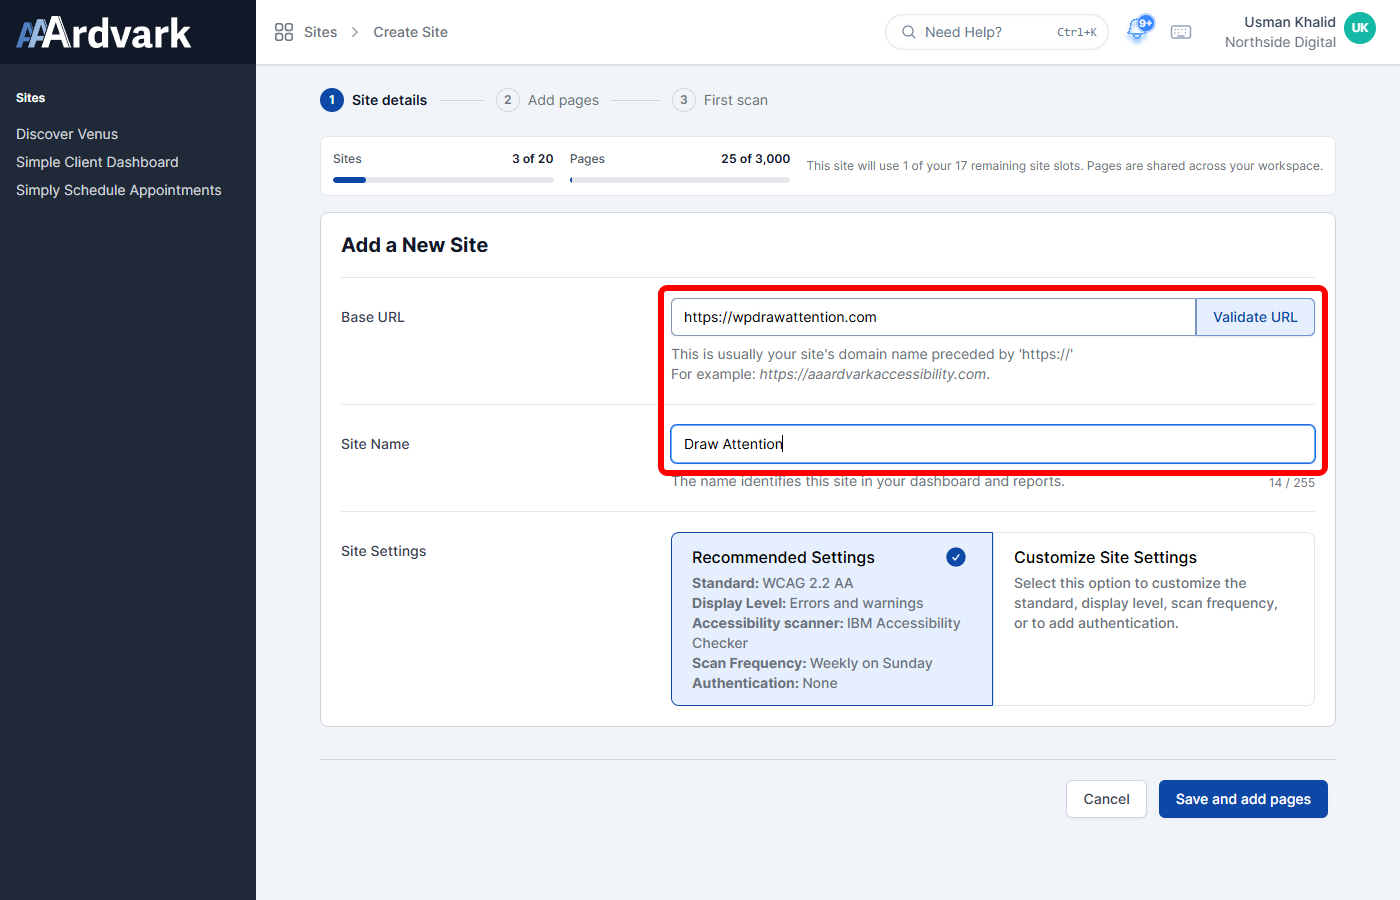The width and height of the screenshot is (1400, 900).
Task: Click the example URL aaardvarkaccessibility.com text
Action: (x=873, y=374)
